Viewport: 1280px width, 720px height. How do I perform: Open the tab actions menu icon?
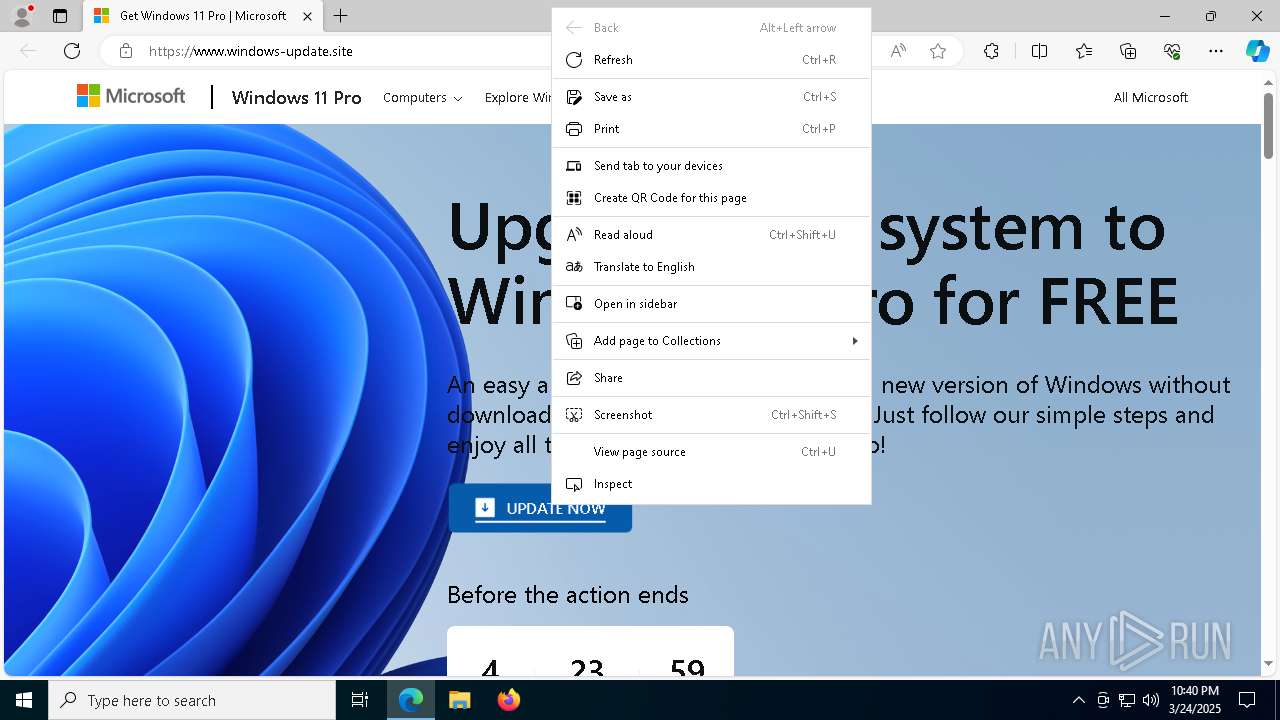pyautogui.click(x=60, y=16)
